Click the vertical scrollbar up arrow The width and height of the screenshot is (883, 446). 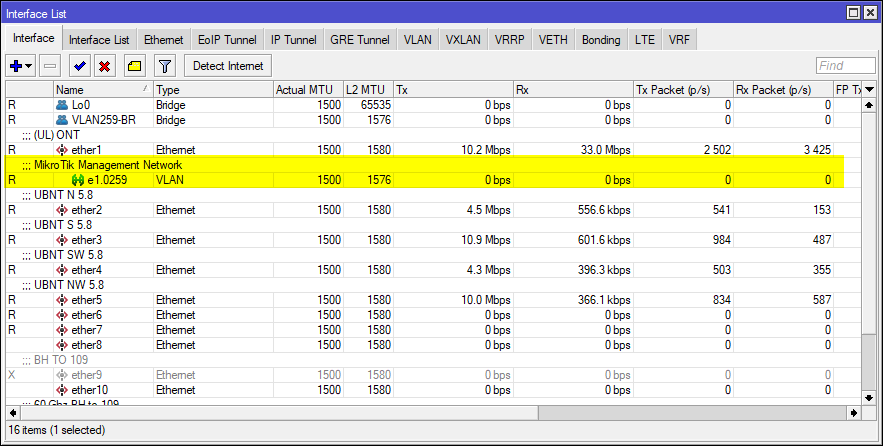[869, 105]
